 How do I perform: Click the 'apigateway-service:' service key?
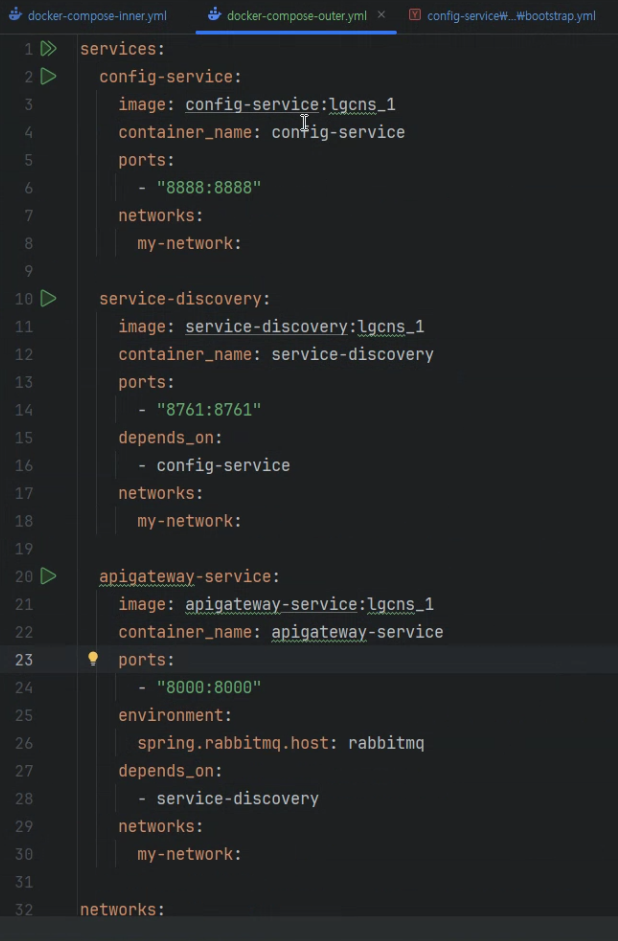coord(190,576)
